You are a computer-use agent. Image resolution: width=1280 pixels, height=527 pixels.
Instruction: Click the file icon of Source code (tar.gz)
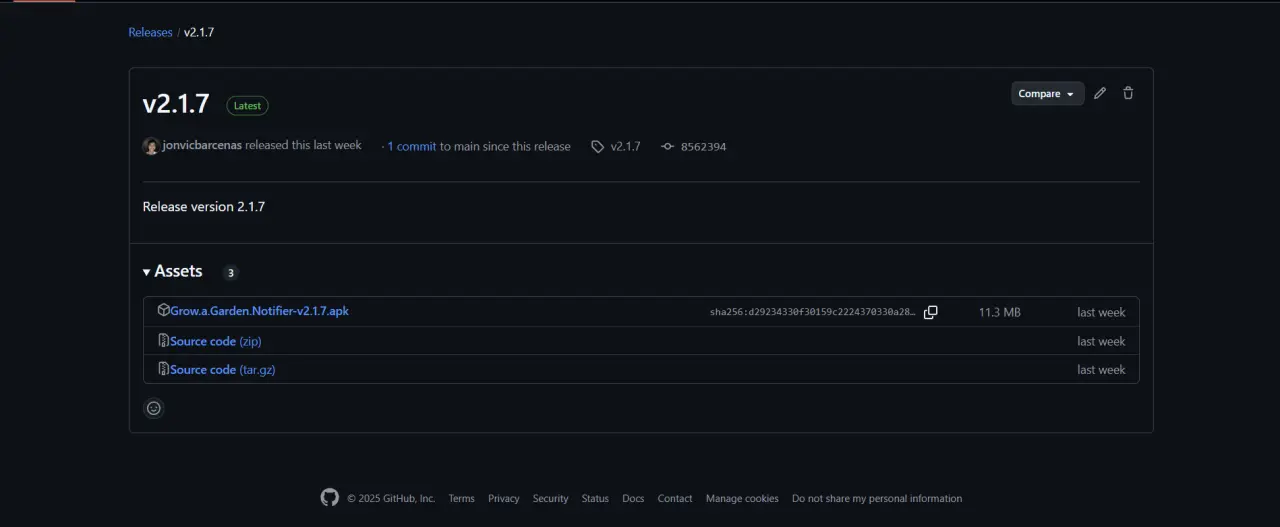coord(163,369)
